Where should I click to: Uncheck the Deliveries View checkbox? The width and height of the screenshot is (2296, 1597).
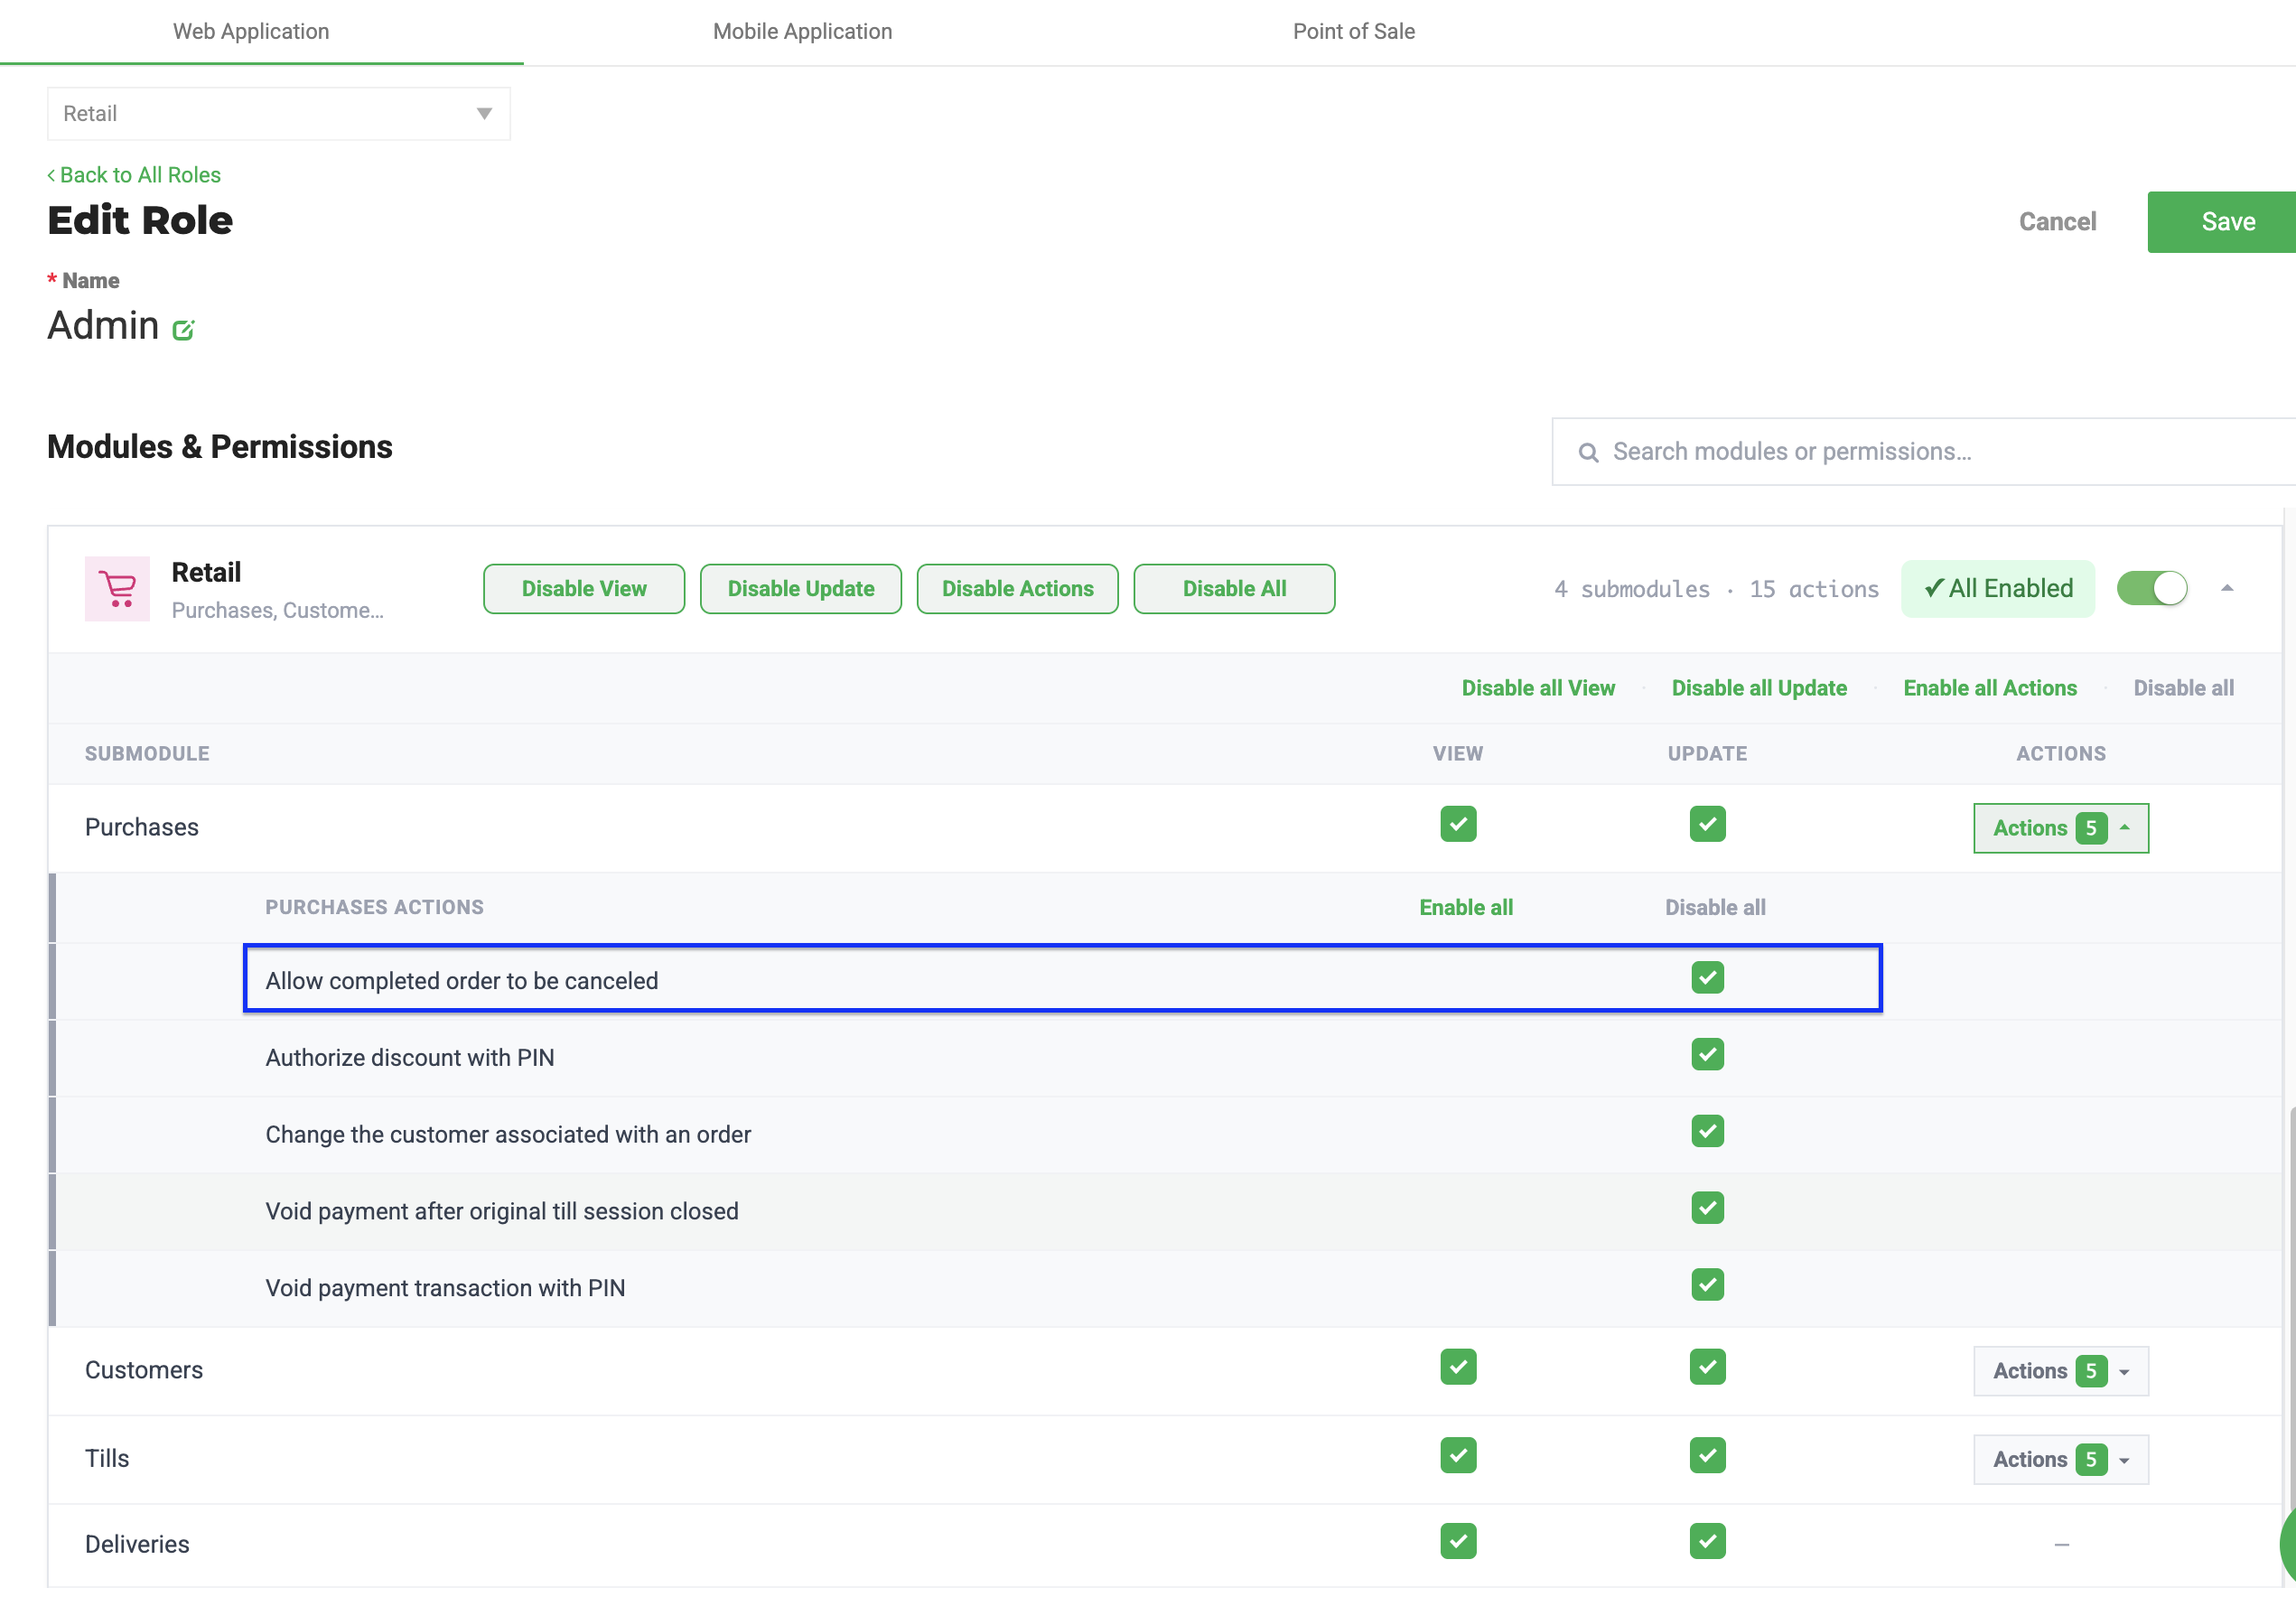(x=1458, y=1541)
